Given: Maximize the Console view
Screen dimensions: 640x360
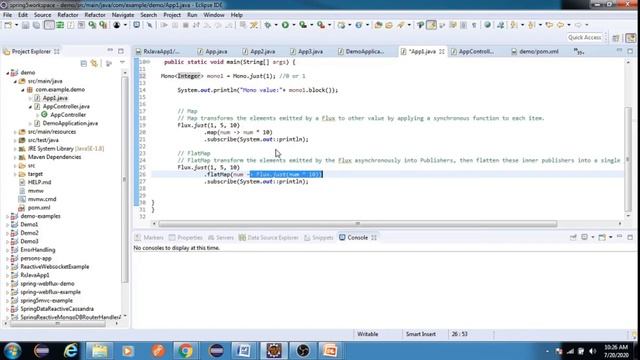Looking at the screenshot, I should pos(630,237).
